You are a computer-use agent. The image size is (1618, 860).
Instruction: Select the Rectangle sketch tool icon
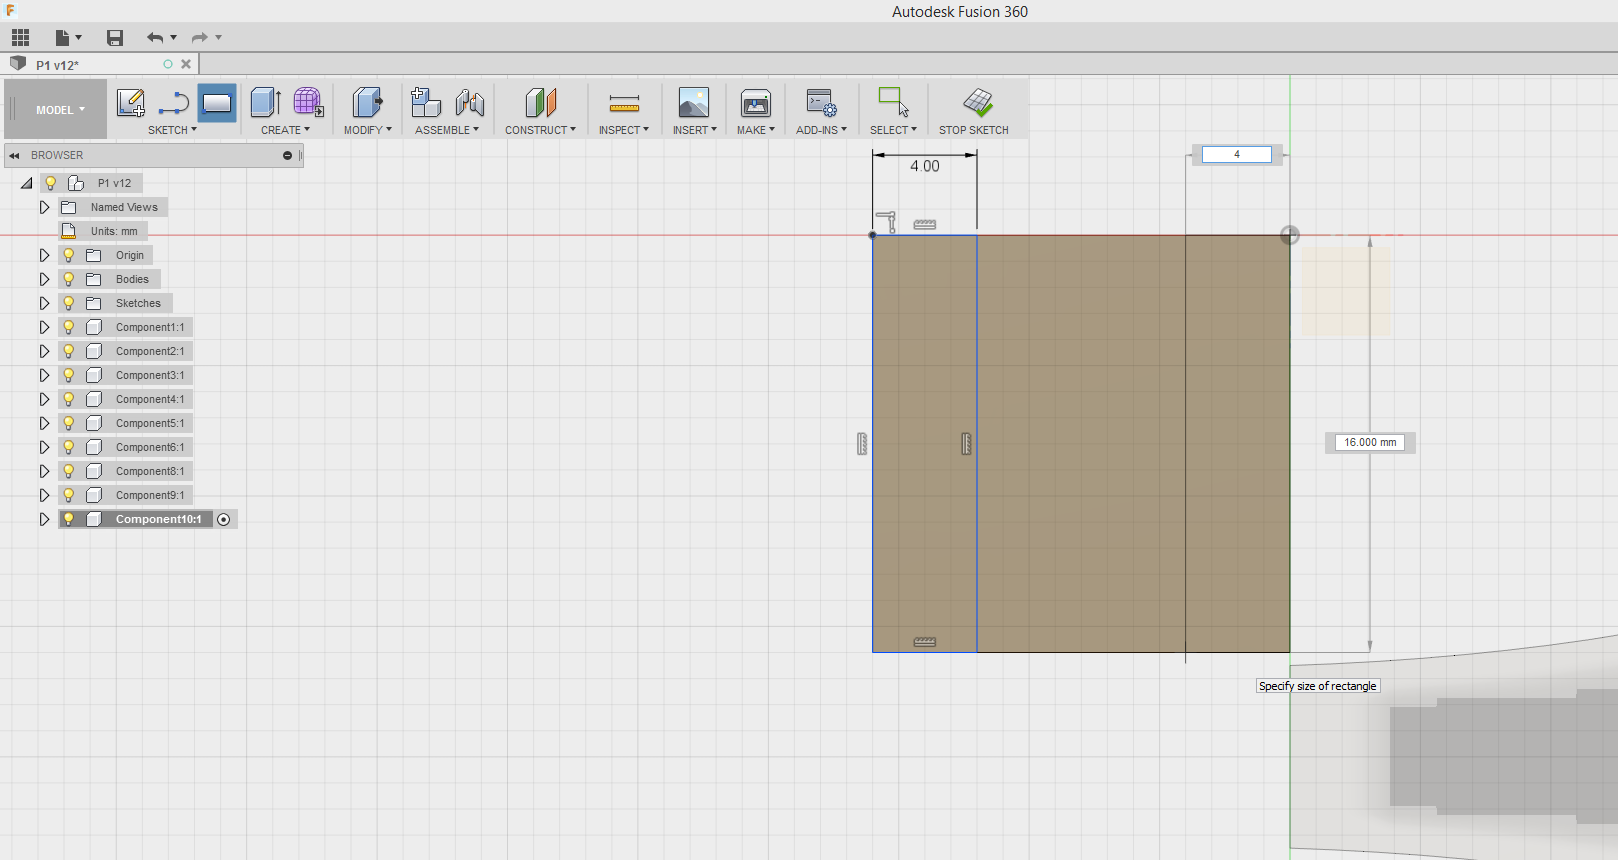217,102
